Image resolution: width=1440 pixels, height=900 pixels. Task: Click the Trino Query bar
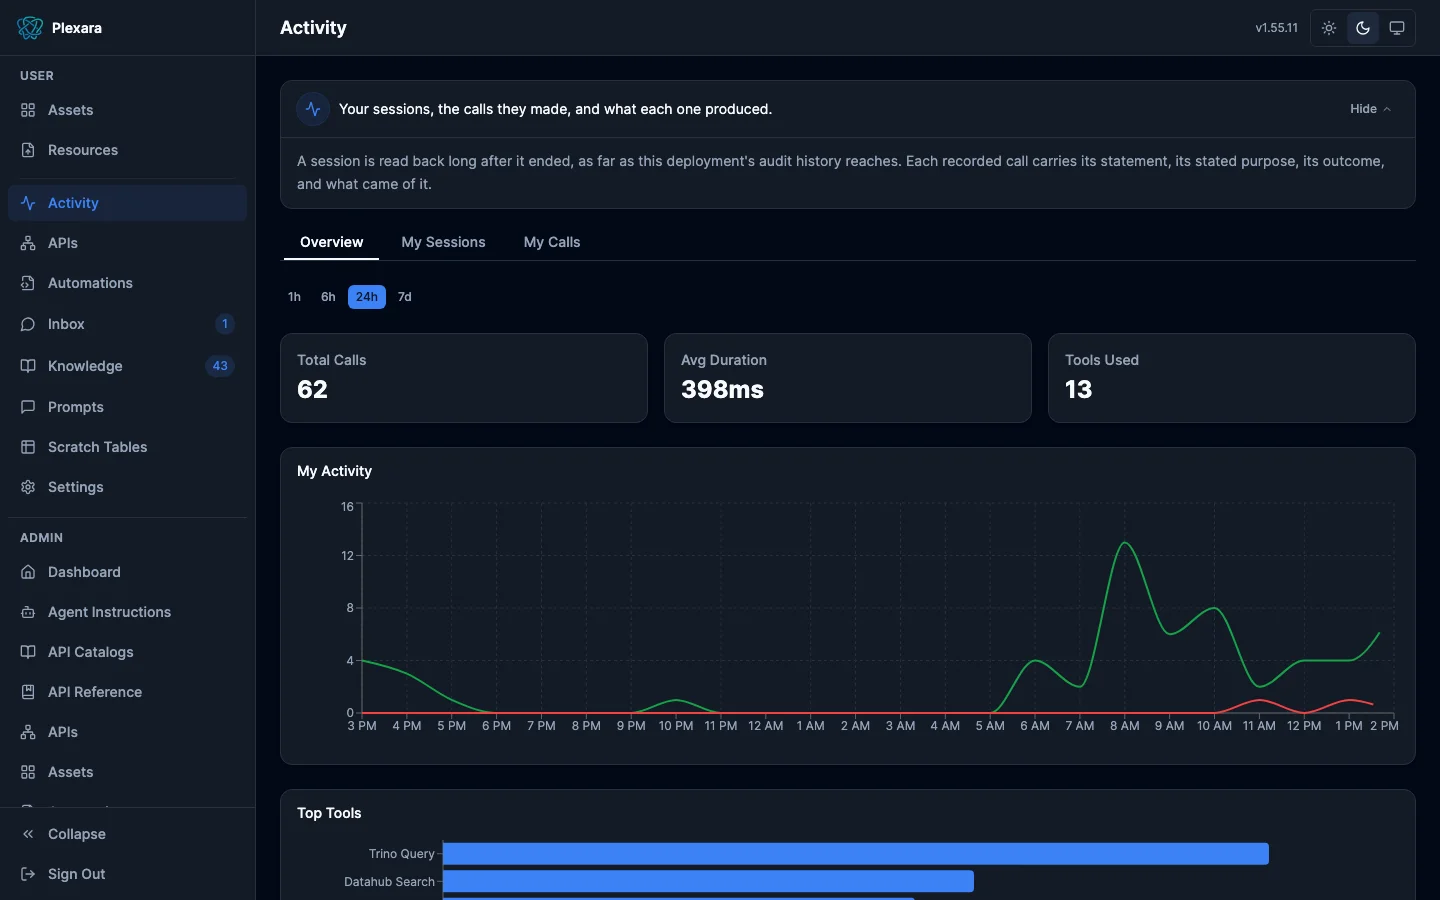(856, 854)
